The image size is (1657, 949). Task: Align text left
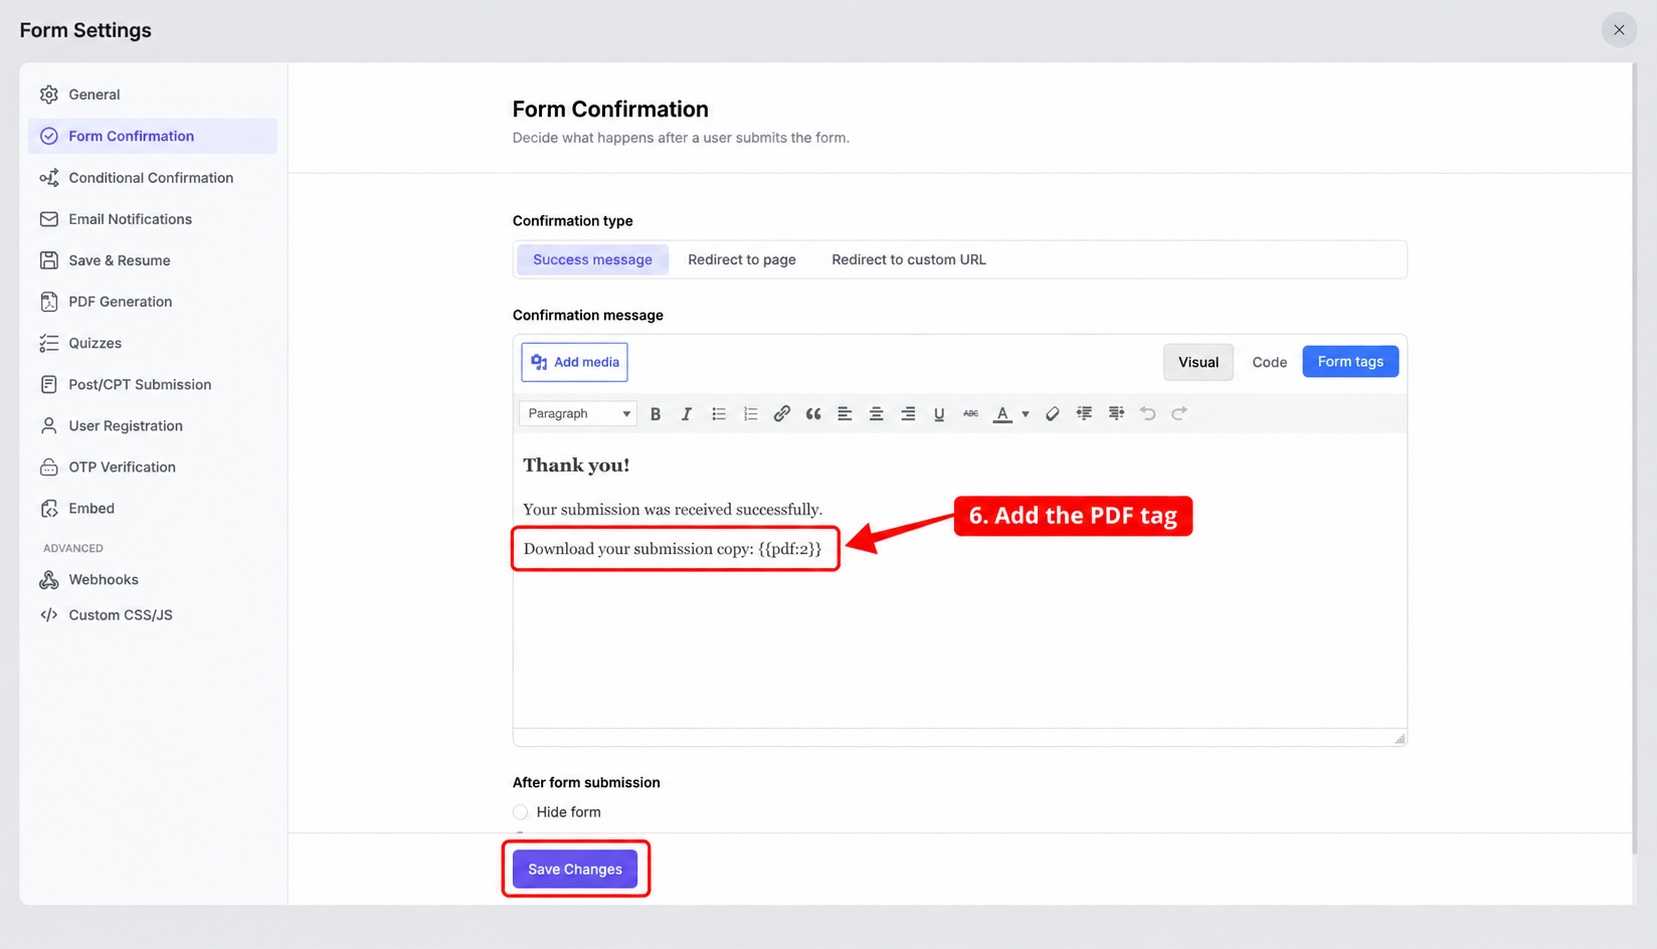tap(845, 414)
